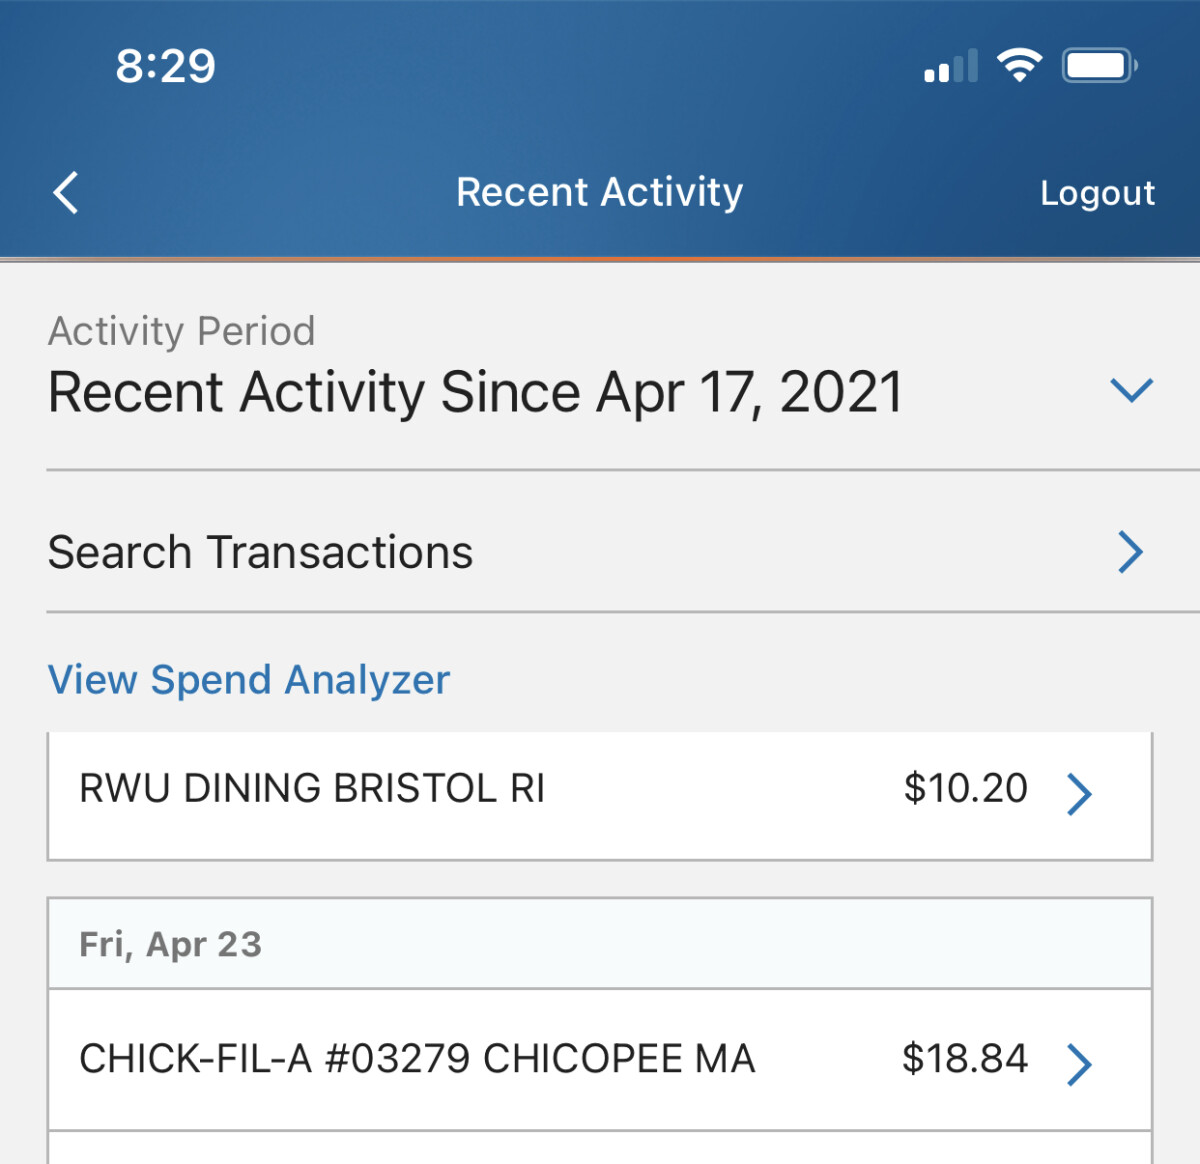Open the RWU DINING BRISTOL RI transaction
The width and height of the screenshot is (1200, 1164).
(312, 789)
